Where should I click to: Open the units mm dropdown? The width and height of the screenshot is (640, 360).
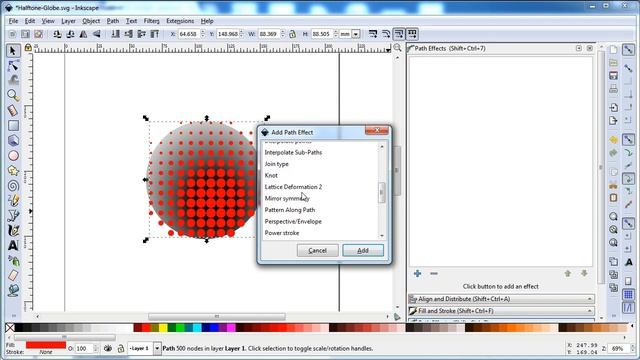click(x=356, y=34)
